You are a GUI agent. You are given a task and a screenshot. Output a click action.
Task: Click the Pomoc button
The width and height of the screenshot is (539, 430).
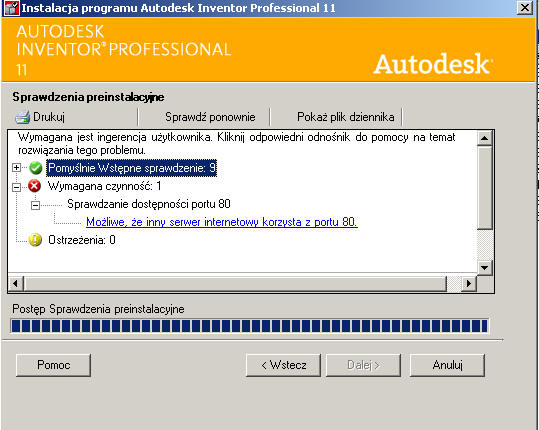pyautogui.click(x=53, y=365)
